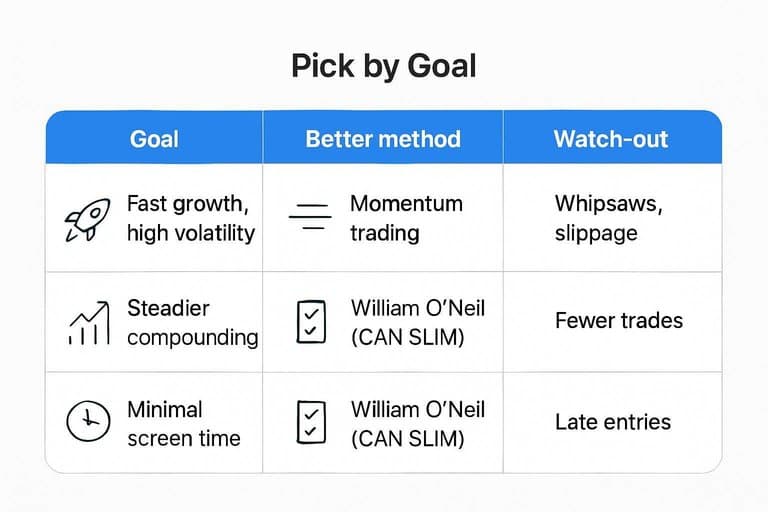The image size is (768, 512).
Task: Click the 'Steadier compounding' goal text
Action: coord(192,322)
